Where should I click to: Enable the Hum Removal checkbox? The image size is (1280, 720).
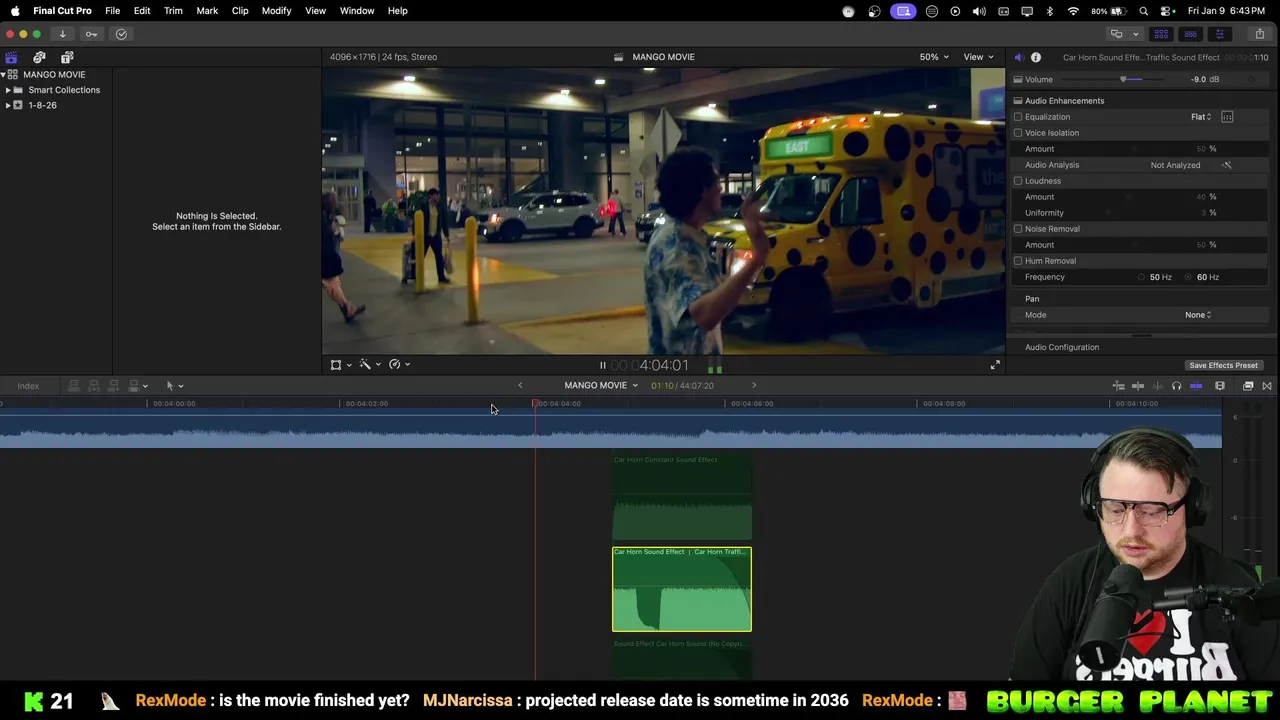(1018, 261)
